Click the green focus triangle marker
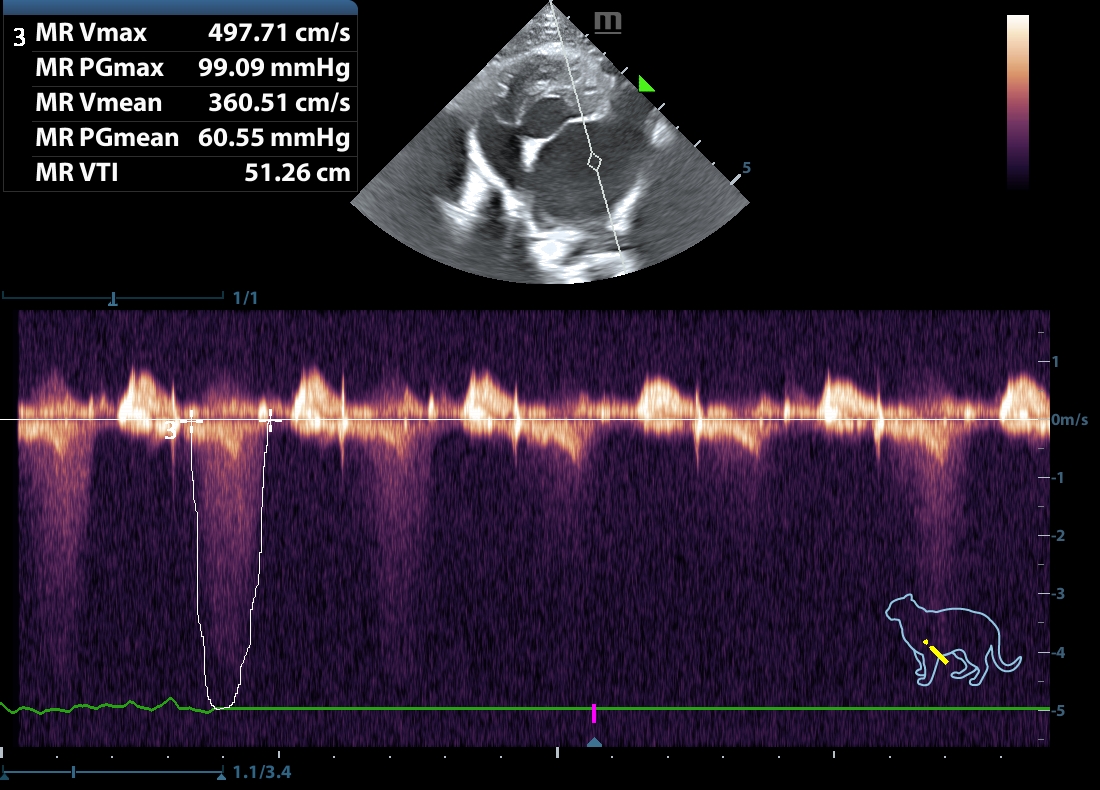The height and width of the screenshot is (790, 1100). tap(646, 85)
